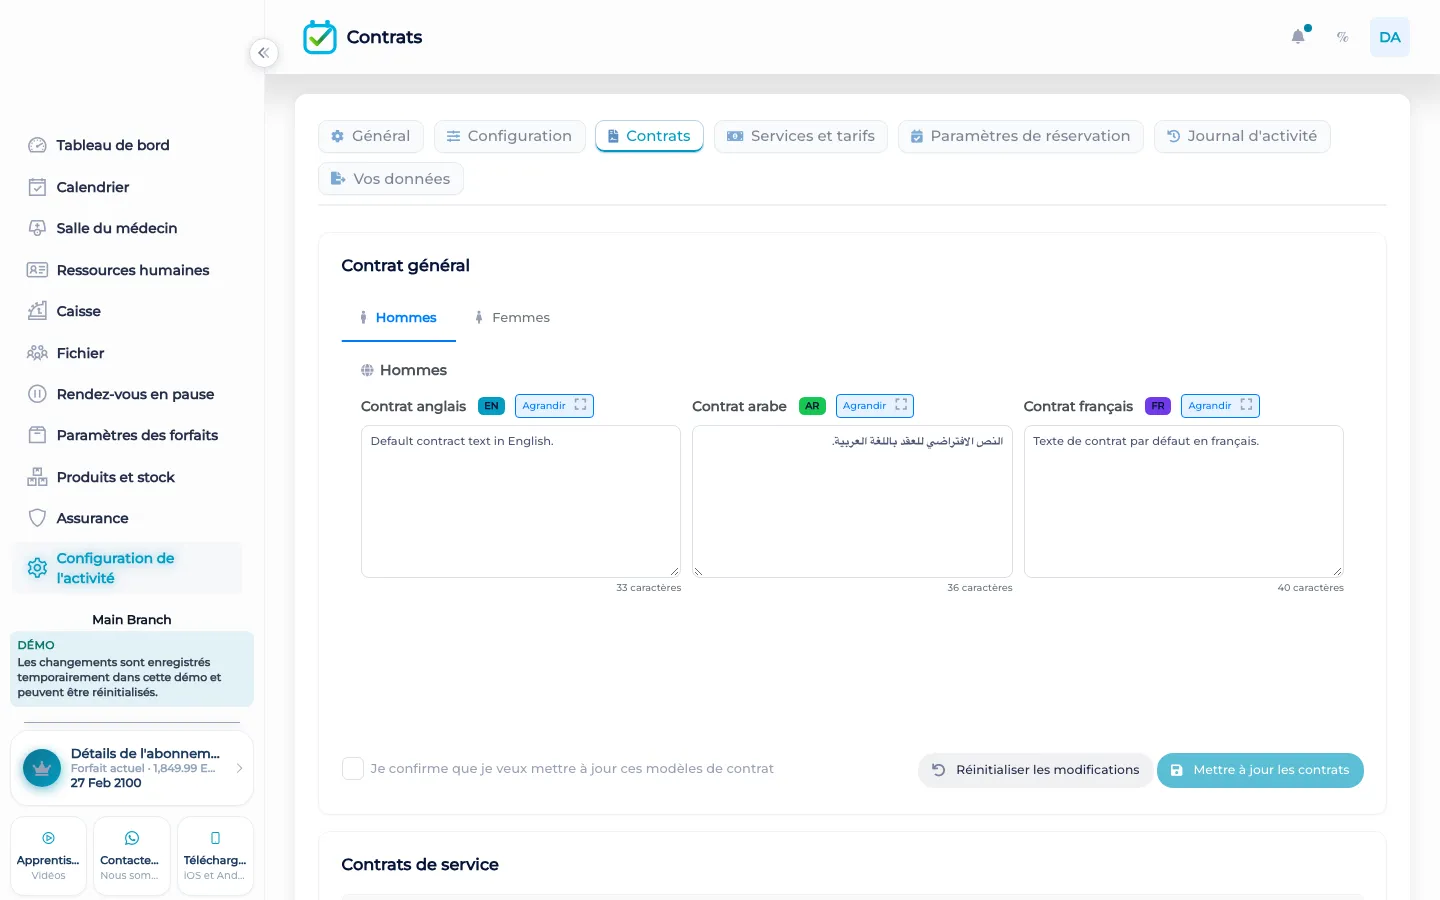Focus the French contract text area
The width and height of the screenshot is (1440, 900).
(x=1184, y=502)
